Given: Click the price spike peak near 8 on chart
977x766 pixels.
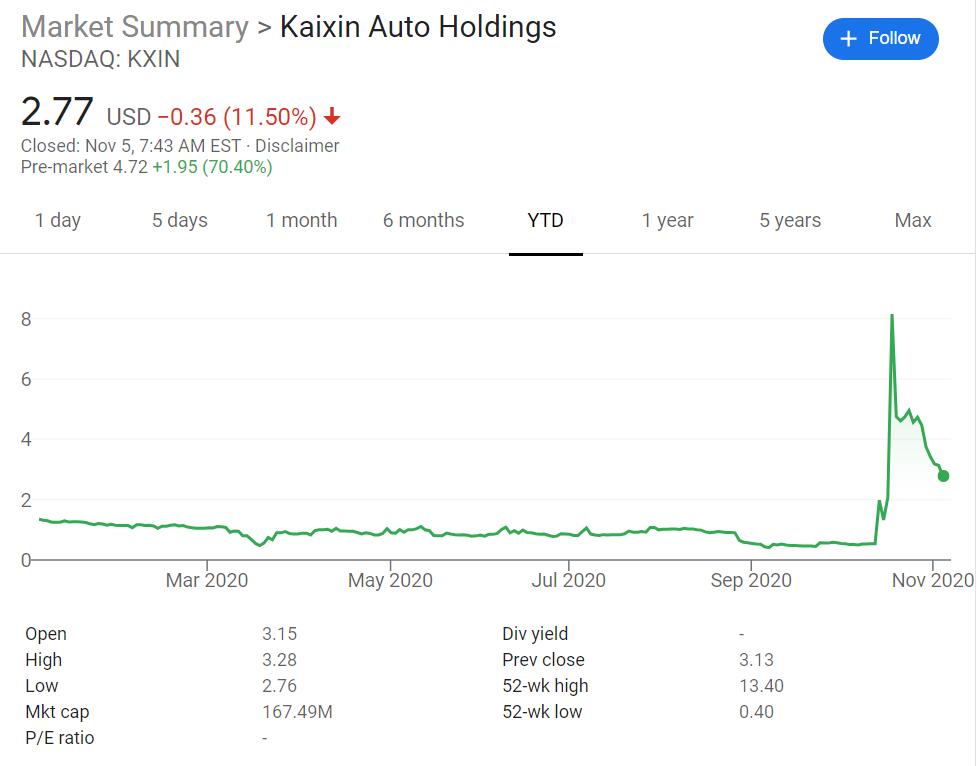Looking at the screenshot, I should click(893, 317).
